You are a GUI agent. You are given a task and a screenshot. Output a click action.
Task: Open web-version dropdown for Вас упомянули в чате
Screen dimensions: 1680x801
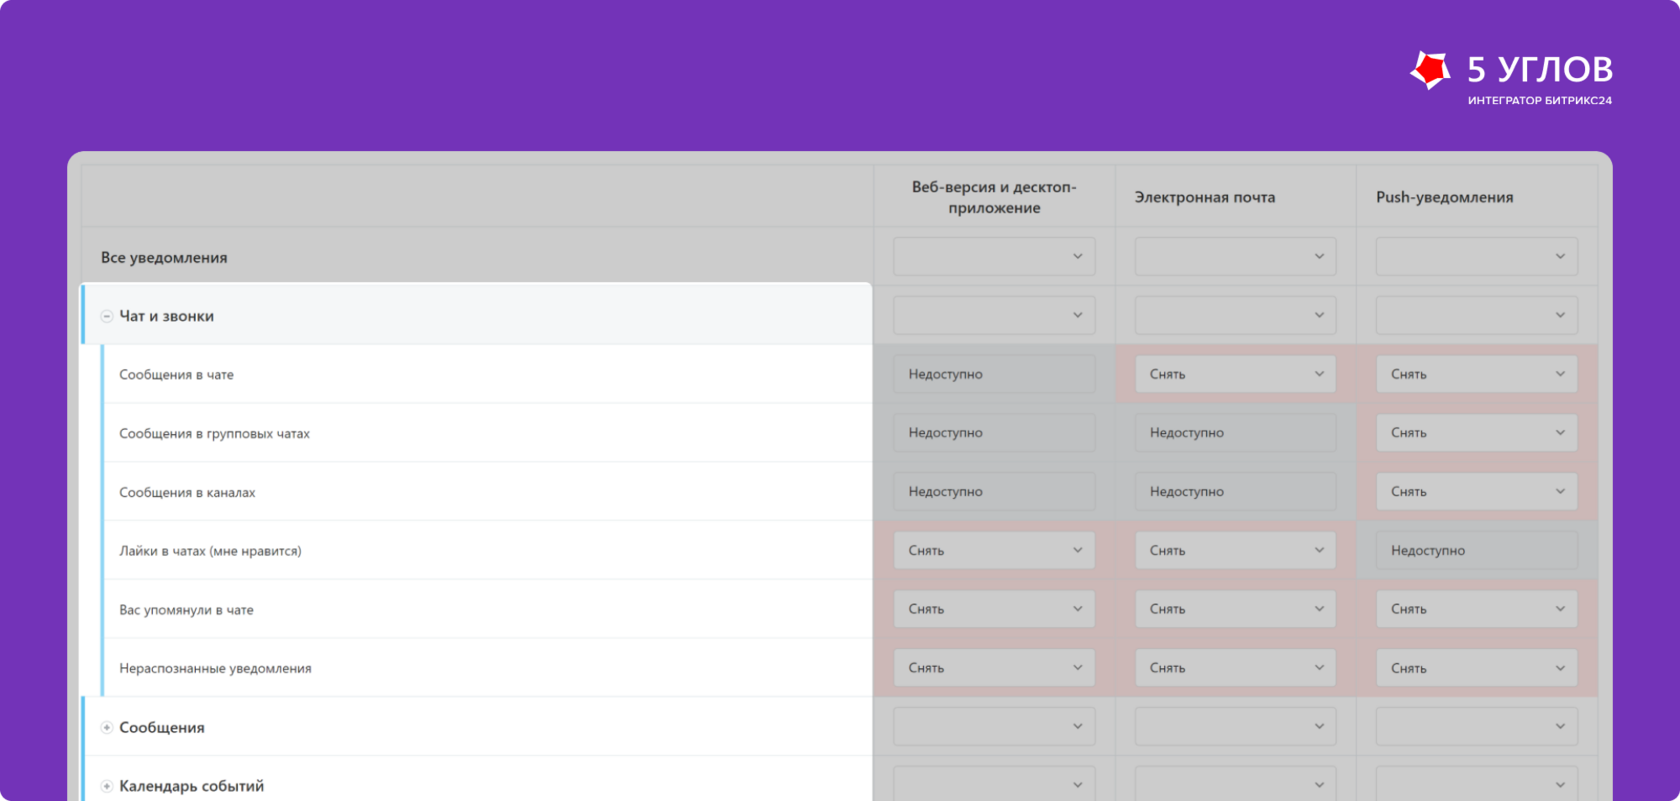(x=994, y=609)
